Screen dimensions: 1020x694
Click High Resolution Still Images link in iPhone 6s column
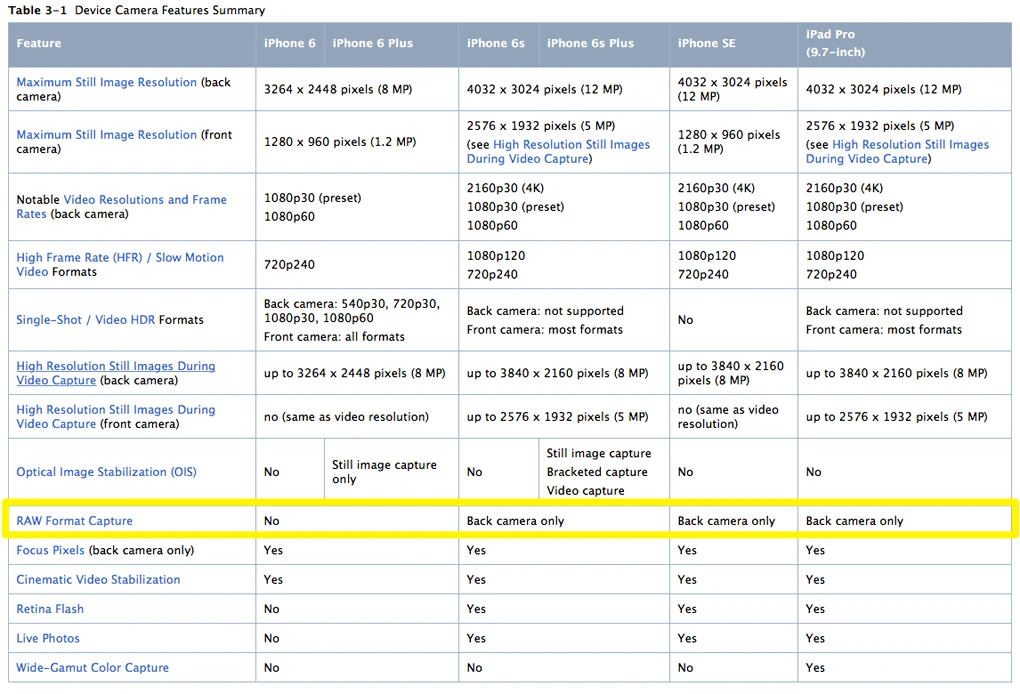558,152
